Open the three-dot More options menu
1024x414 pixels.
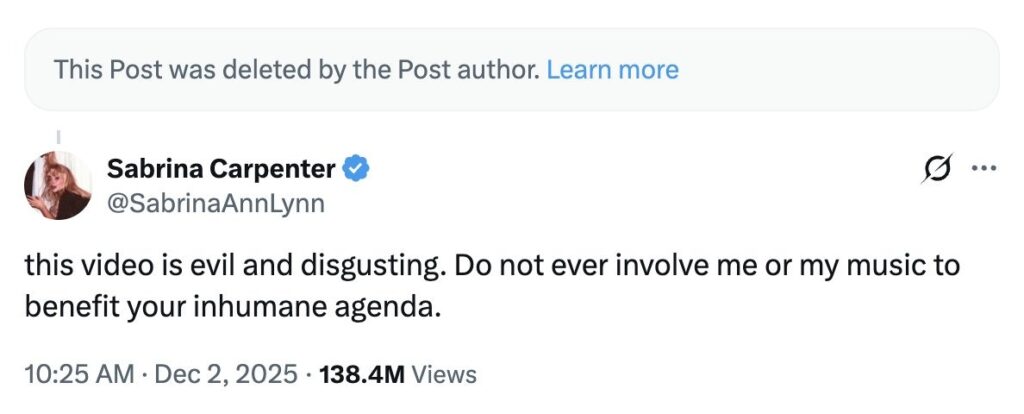click(x=984, y=168)
